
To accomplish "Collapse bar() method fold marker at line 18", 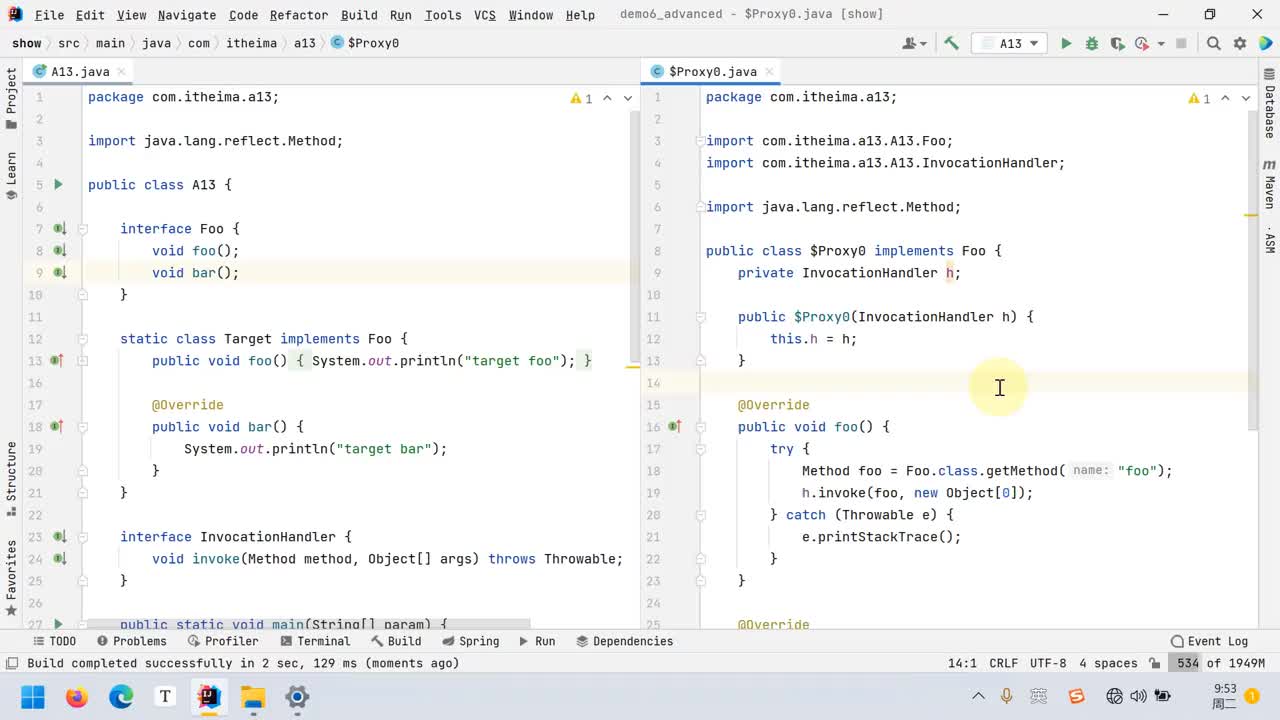I will tap(83, 427).
